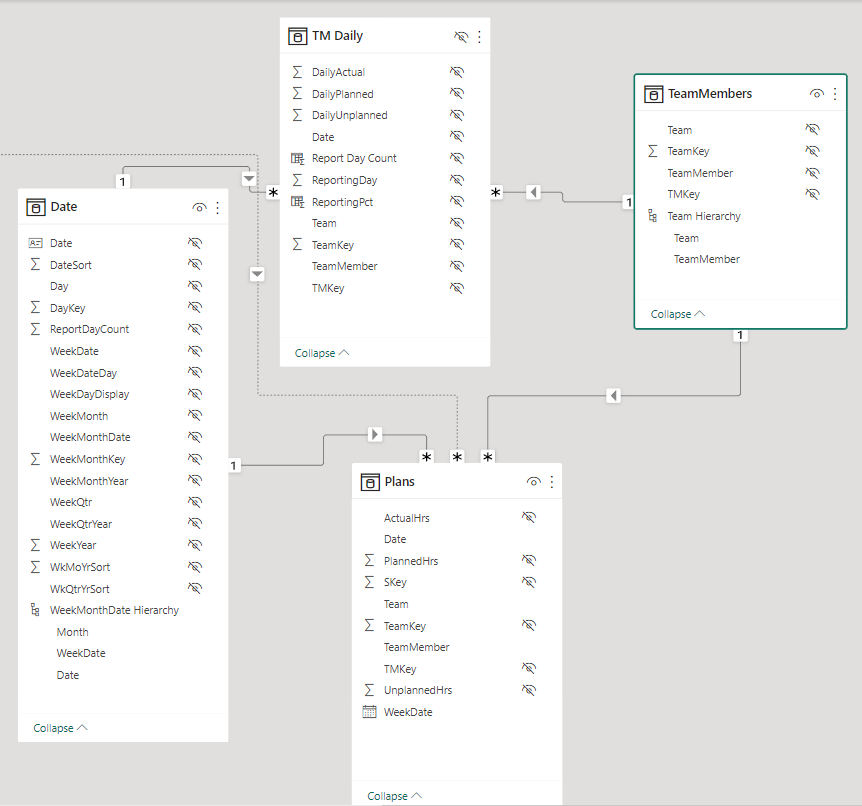Click sigma icon beside TeamKey in TeamMembers
This screenshot has width=862, height=806.
click(x=653, y=151)
